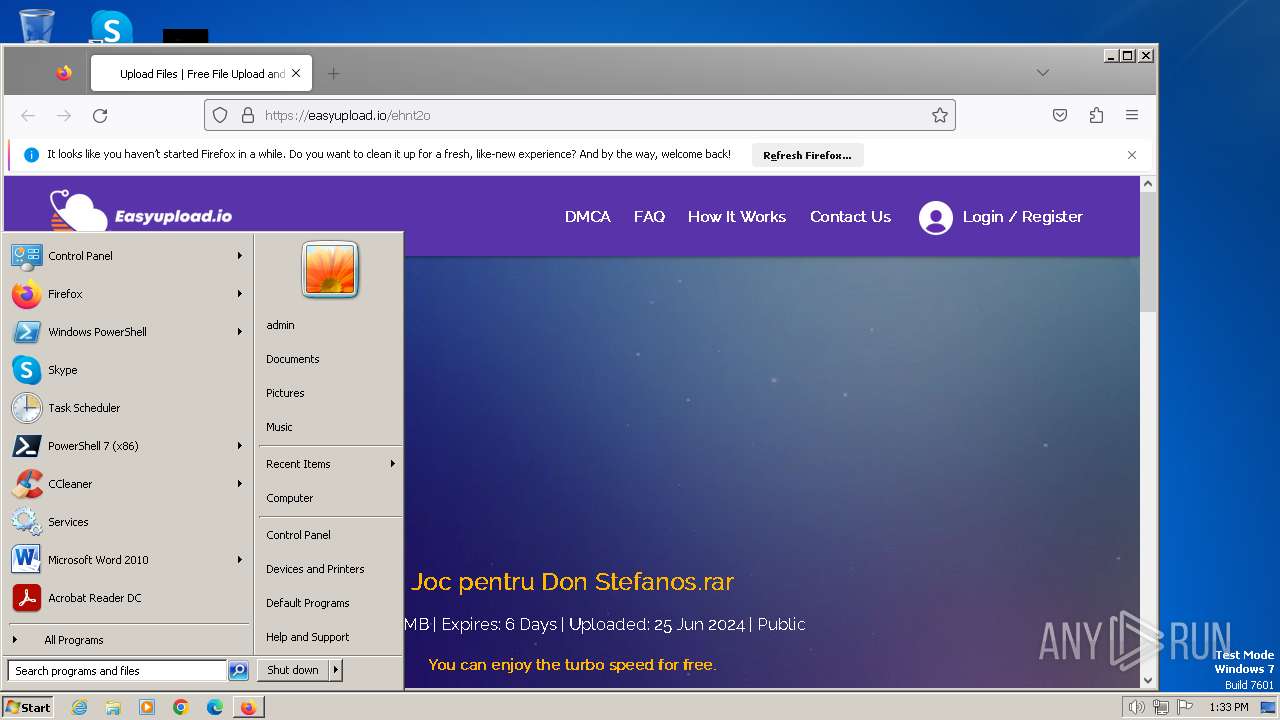The width and height of the screenshot is (1280, 720).
Task: Click the page vertical scrollbar down arrow
Action: tap(1148, 680)
